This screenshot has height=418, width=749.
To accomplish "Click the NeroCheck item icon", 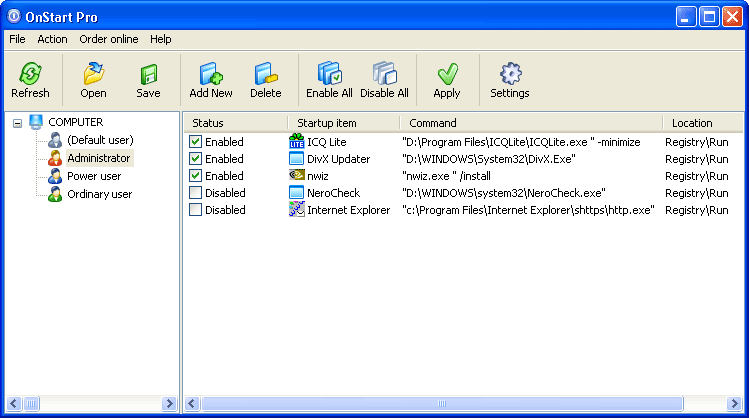I will (297, 193).
